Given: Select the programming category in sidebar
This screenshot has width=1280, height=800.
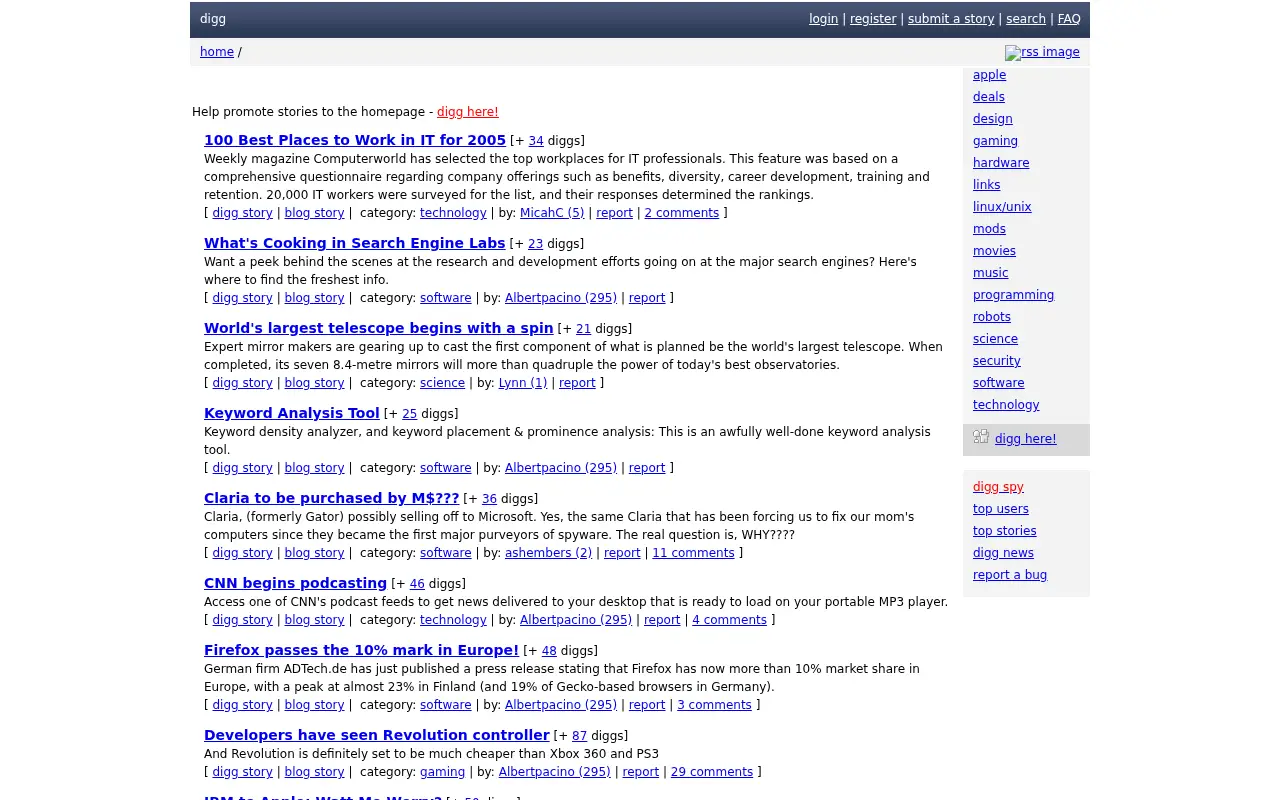Looking at the screenshot, I should [x=1014, y=295].
